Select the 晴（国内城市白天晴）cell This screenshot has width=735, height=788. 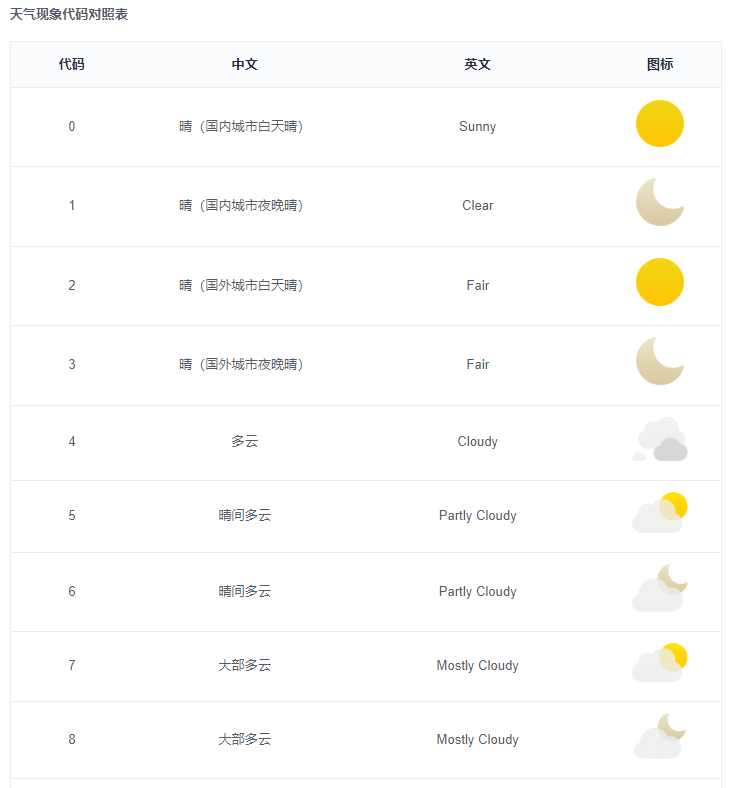[242, 127]
